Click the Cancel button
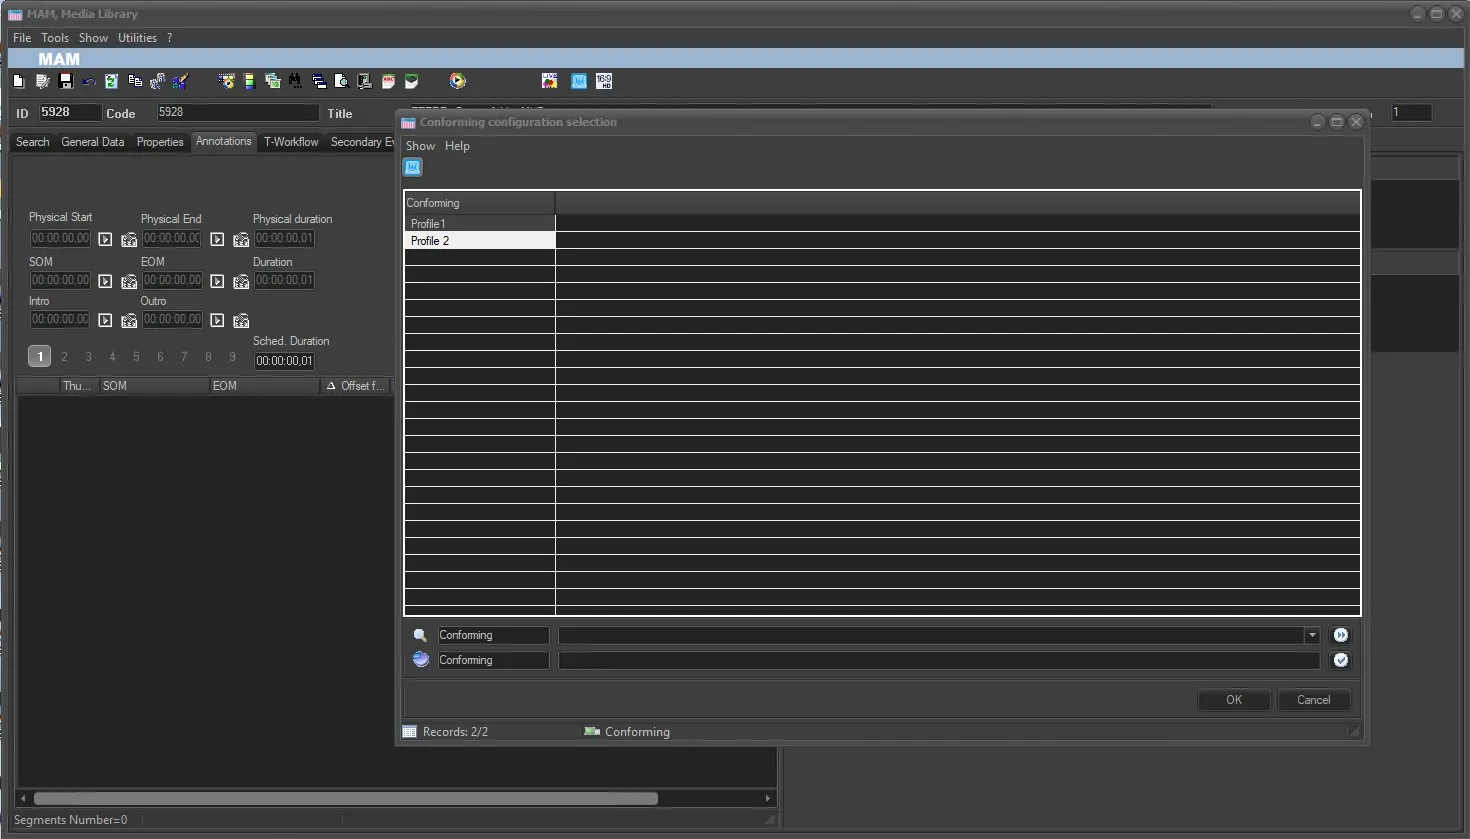 pos(1314,700)
